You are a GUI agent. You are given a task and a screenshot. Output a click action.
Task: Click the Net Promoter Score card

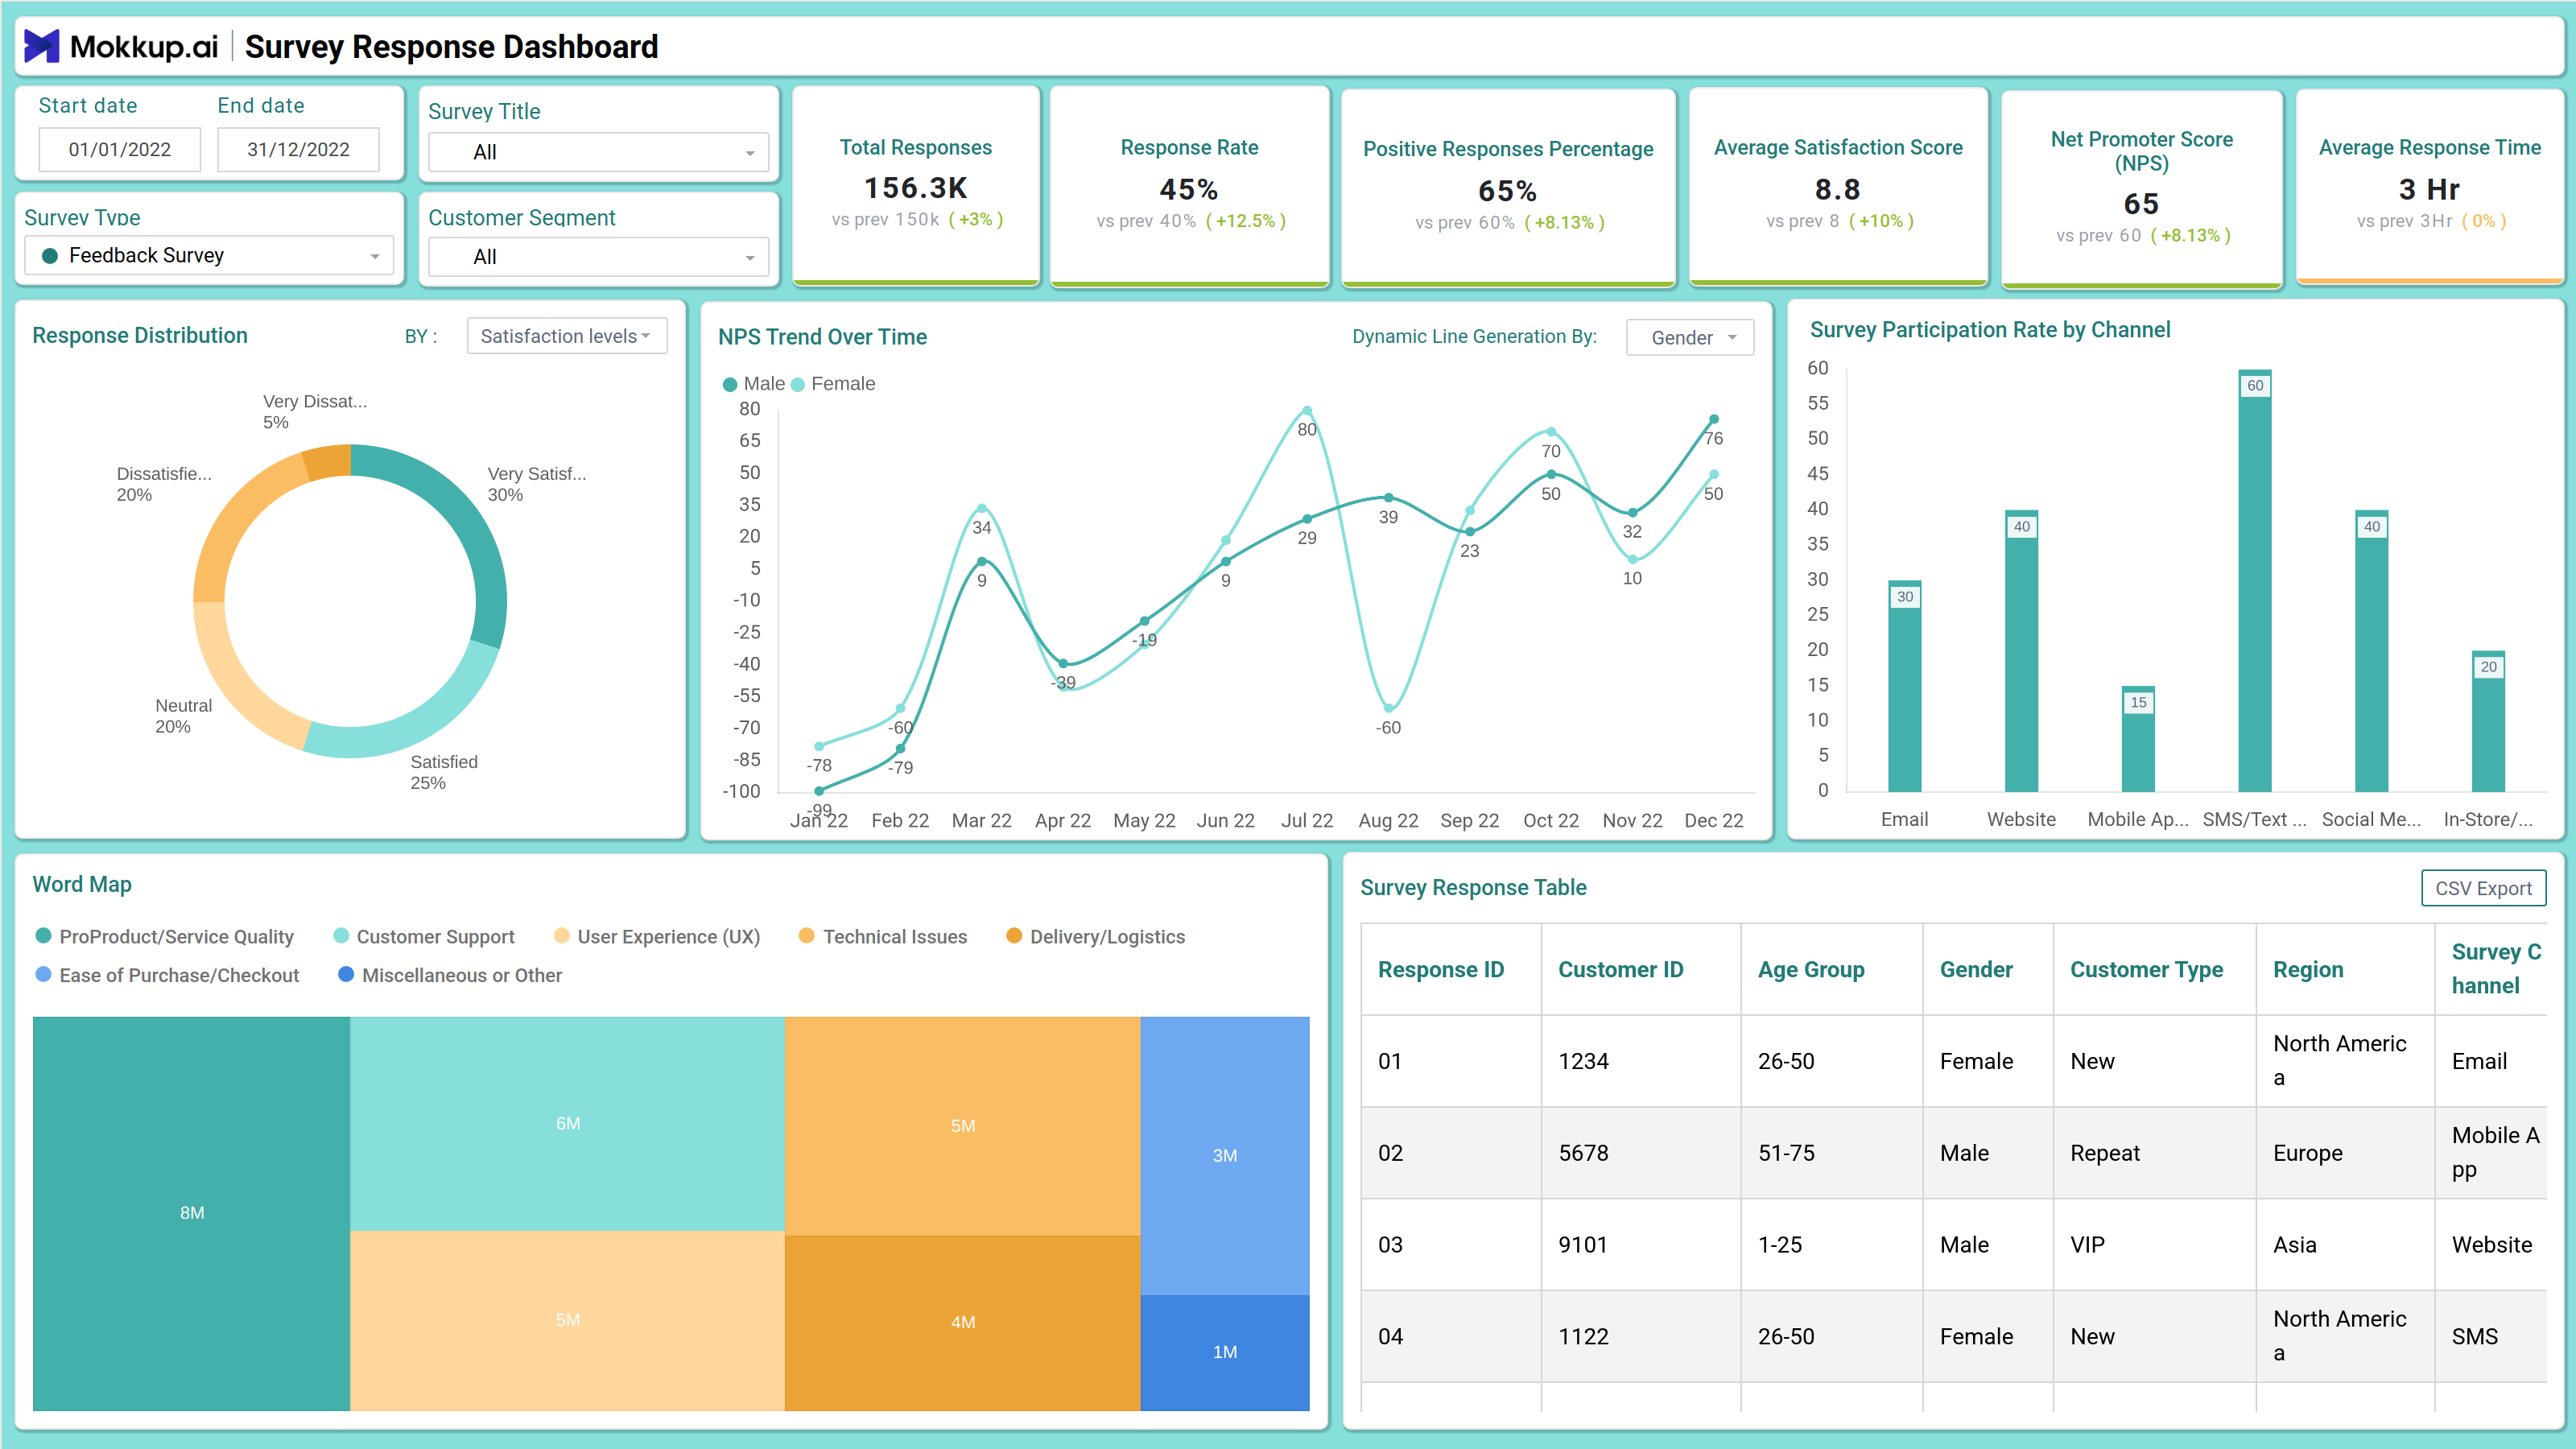[2141, 188]
